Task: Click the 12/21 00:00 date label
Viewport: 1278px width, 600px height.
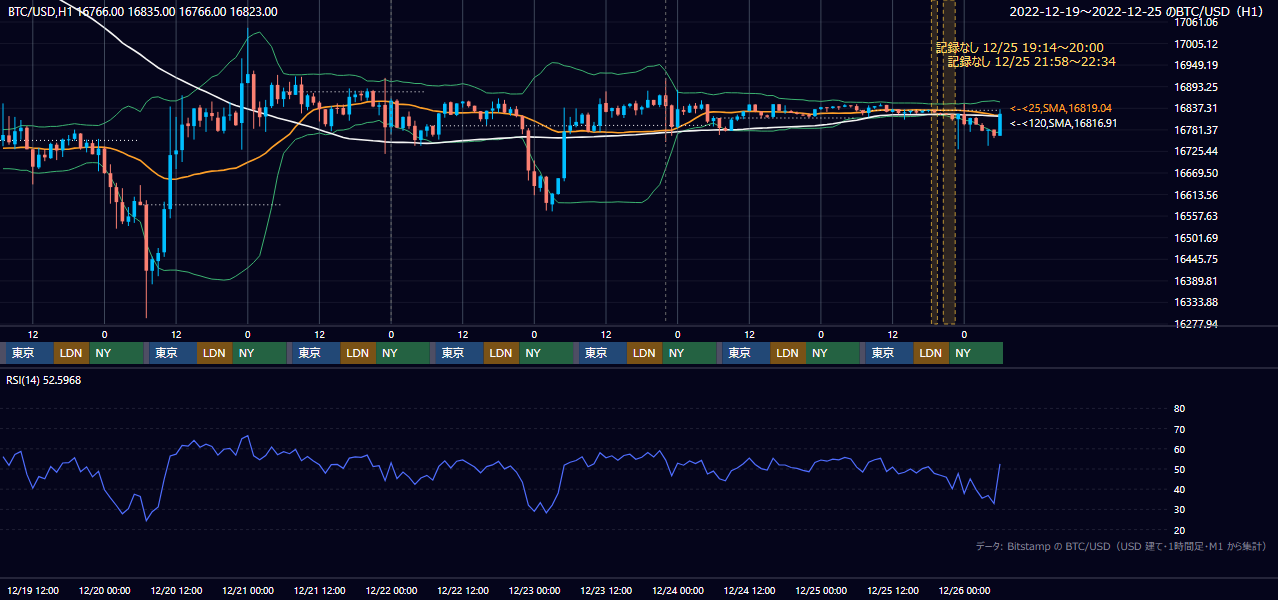Action: [248, 590]
